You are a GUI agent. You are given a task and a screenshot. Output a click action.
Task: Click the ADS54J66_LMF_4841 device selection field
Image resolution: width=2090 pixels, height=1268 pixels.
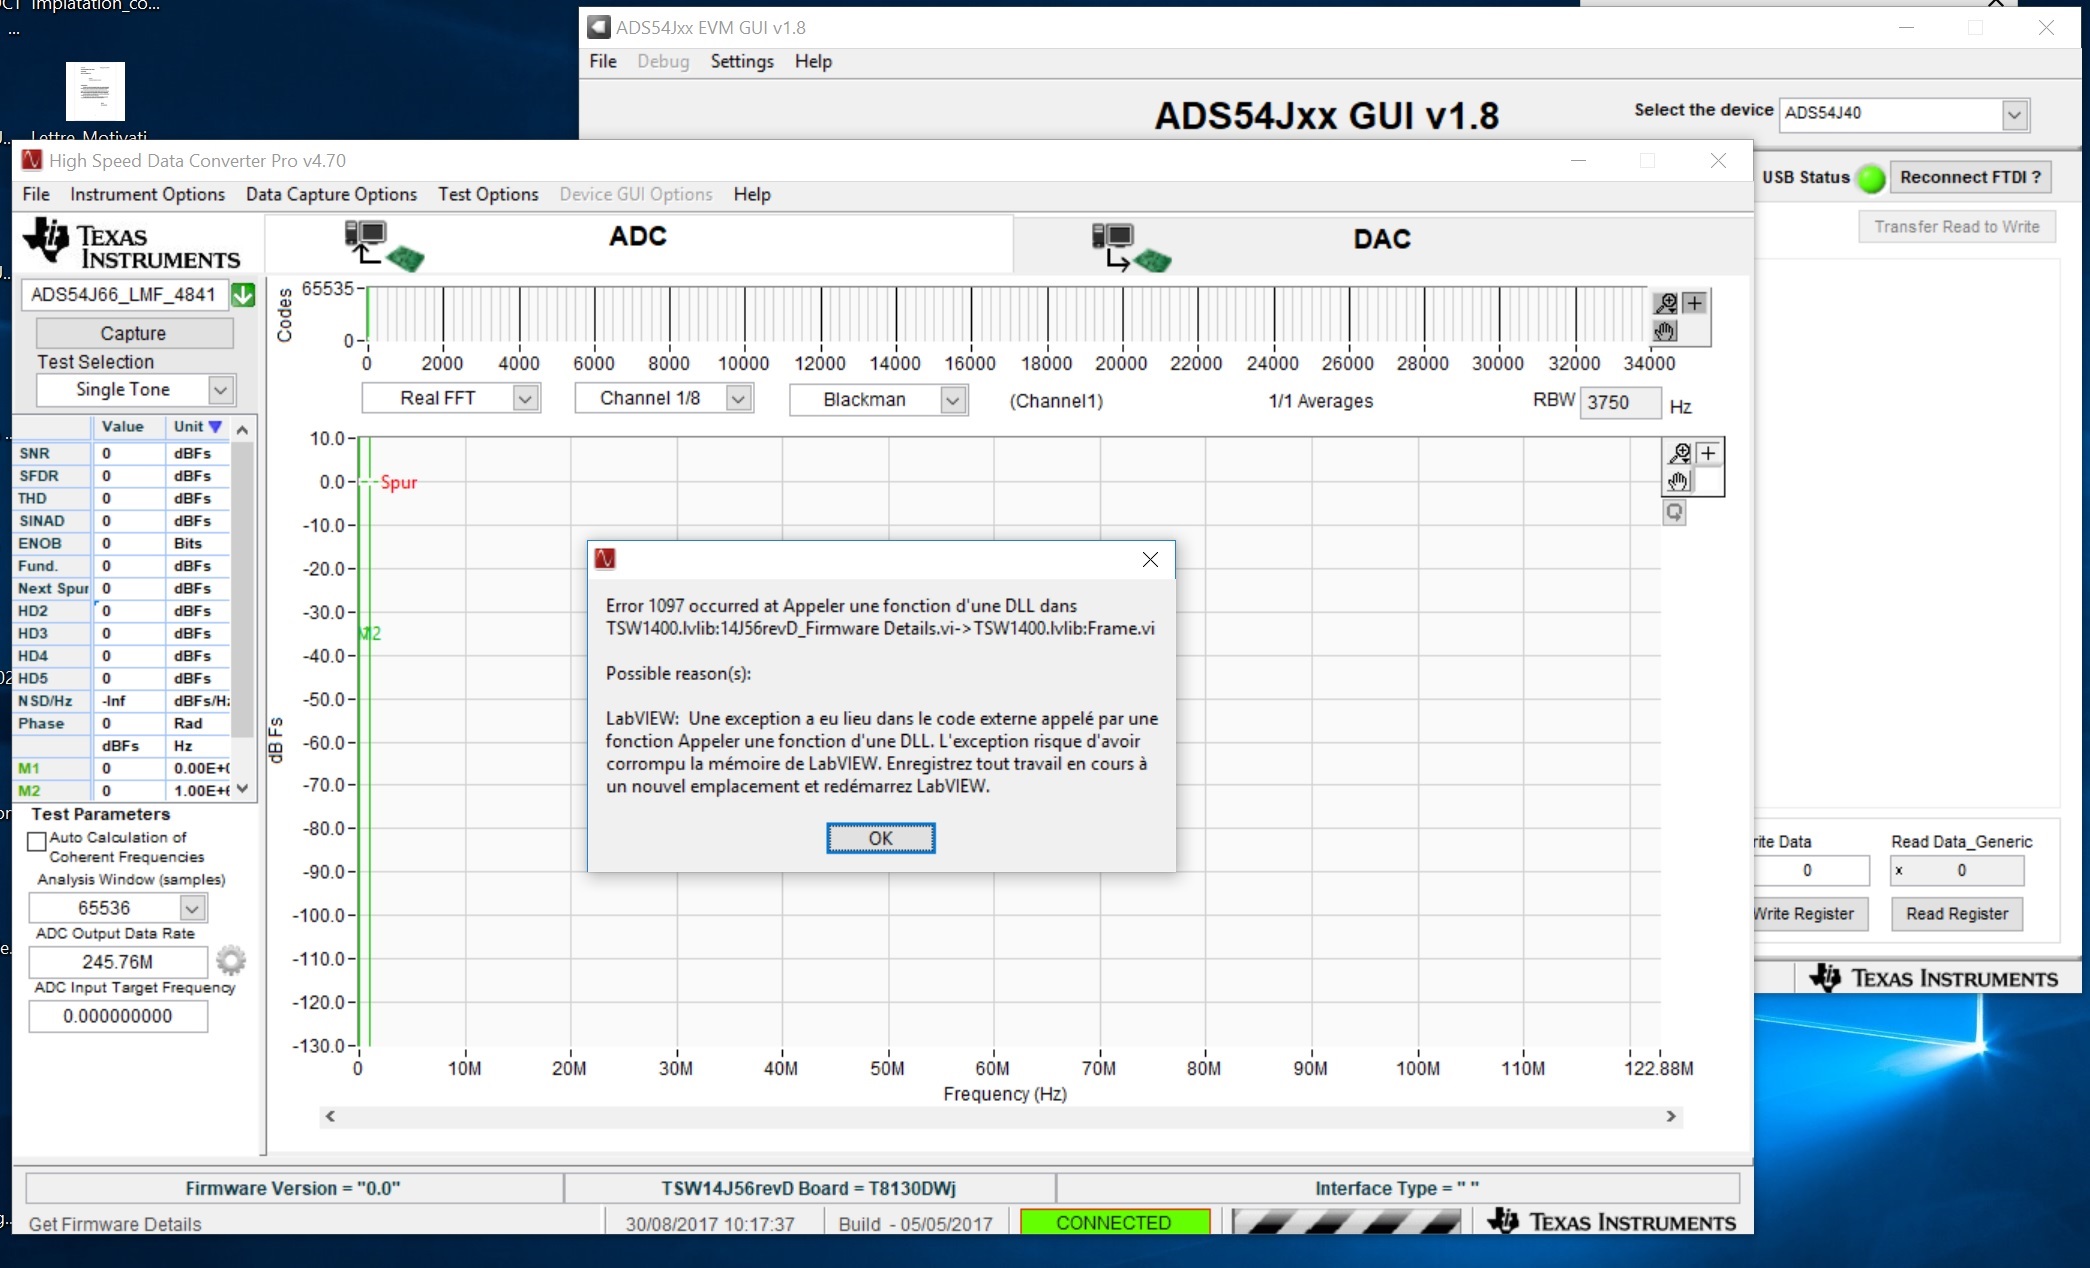(x=125, y=295)
